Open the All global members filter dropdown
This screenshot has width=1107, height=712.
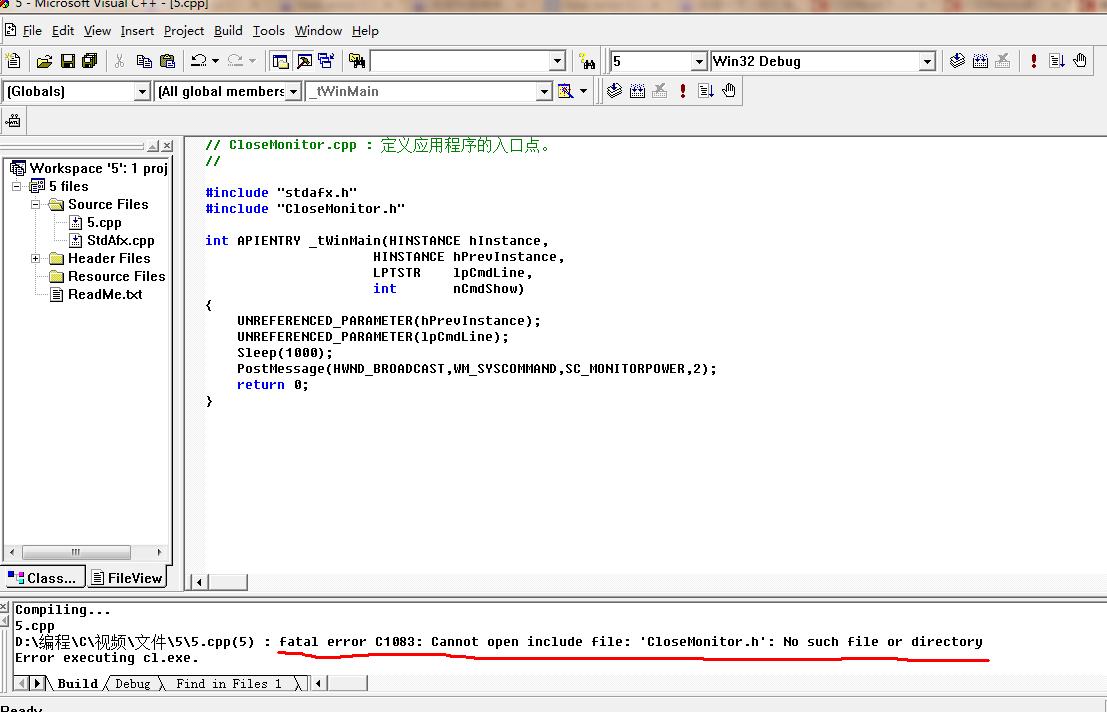(293, 92)
